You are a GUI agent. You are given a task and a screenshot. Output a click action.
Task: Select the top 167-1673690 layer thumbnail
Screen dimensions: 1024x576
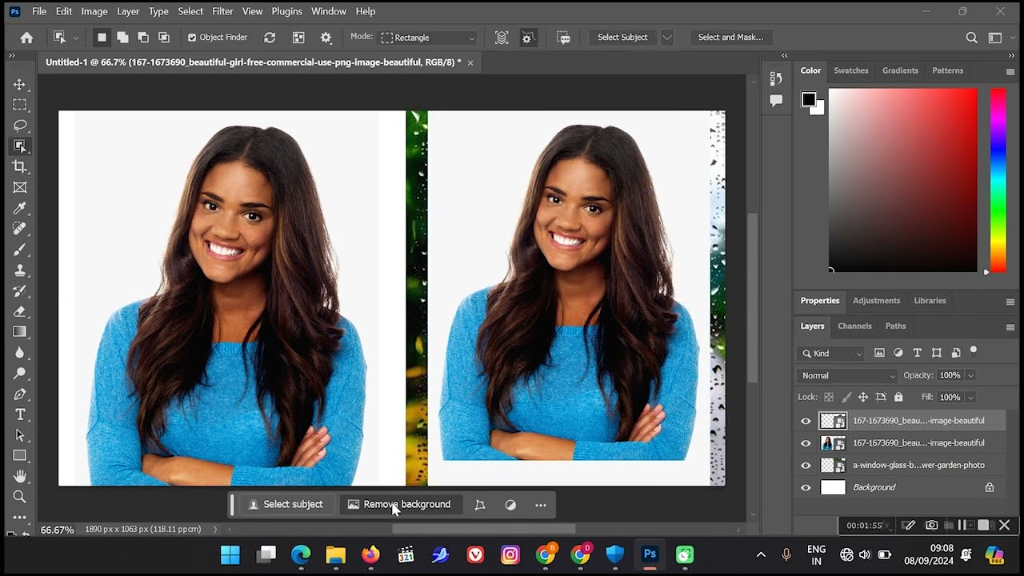coord(833,420)
